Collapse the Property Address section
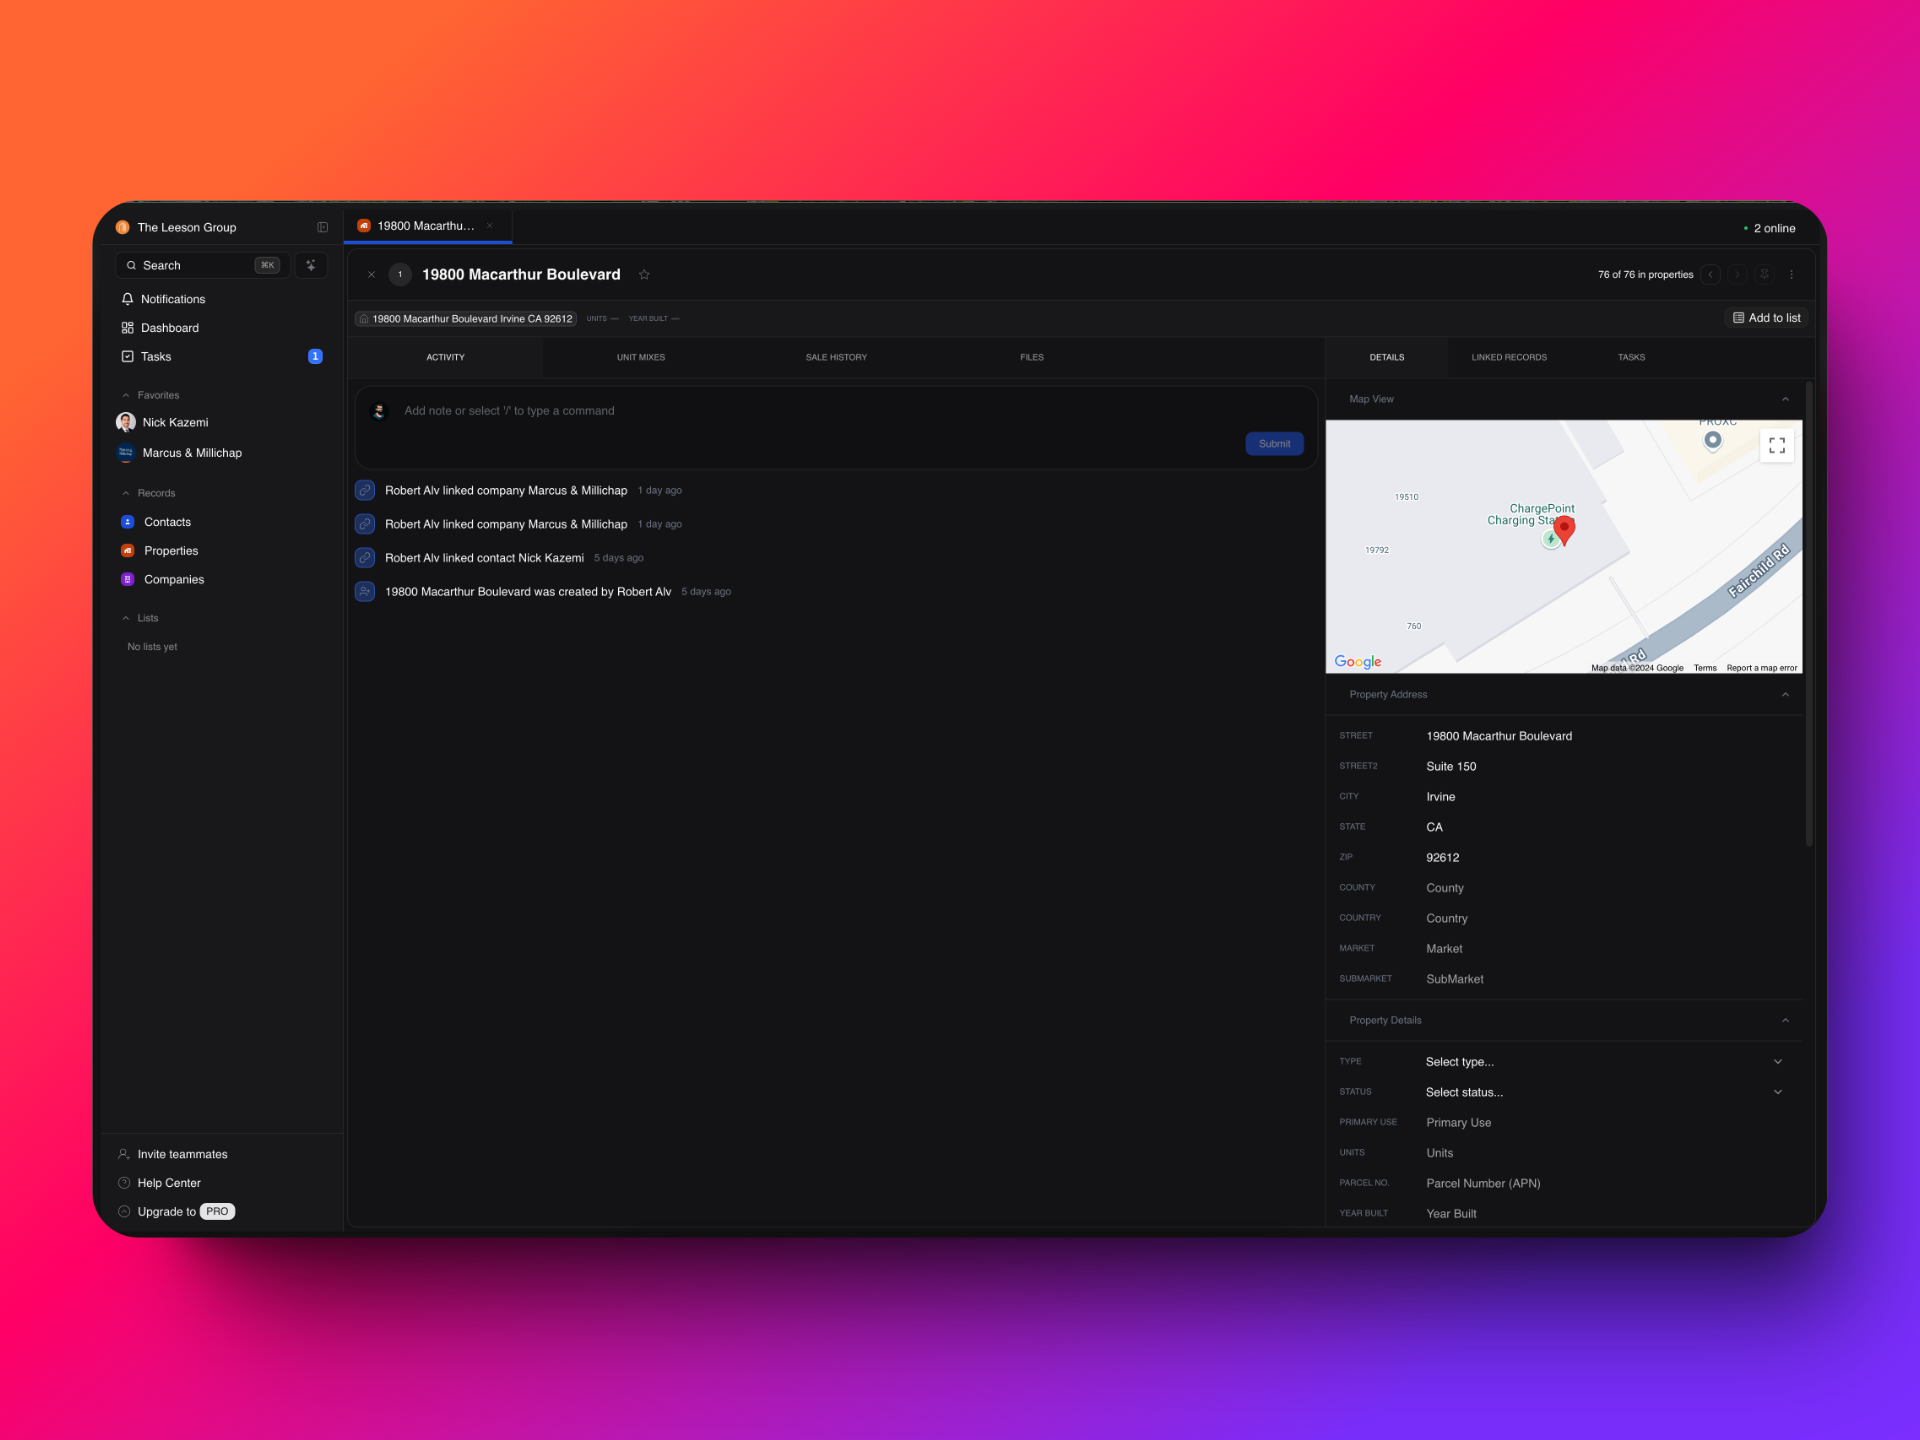 click(1785, 695)
